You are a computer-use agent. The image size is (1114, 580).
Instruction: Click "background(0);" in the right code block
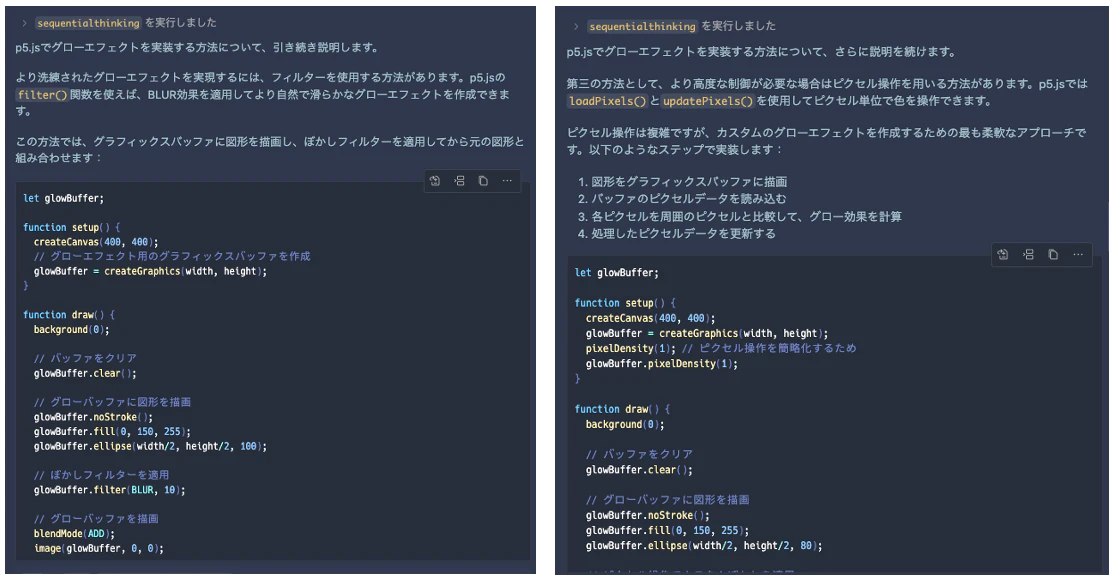625,424
